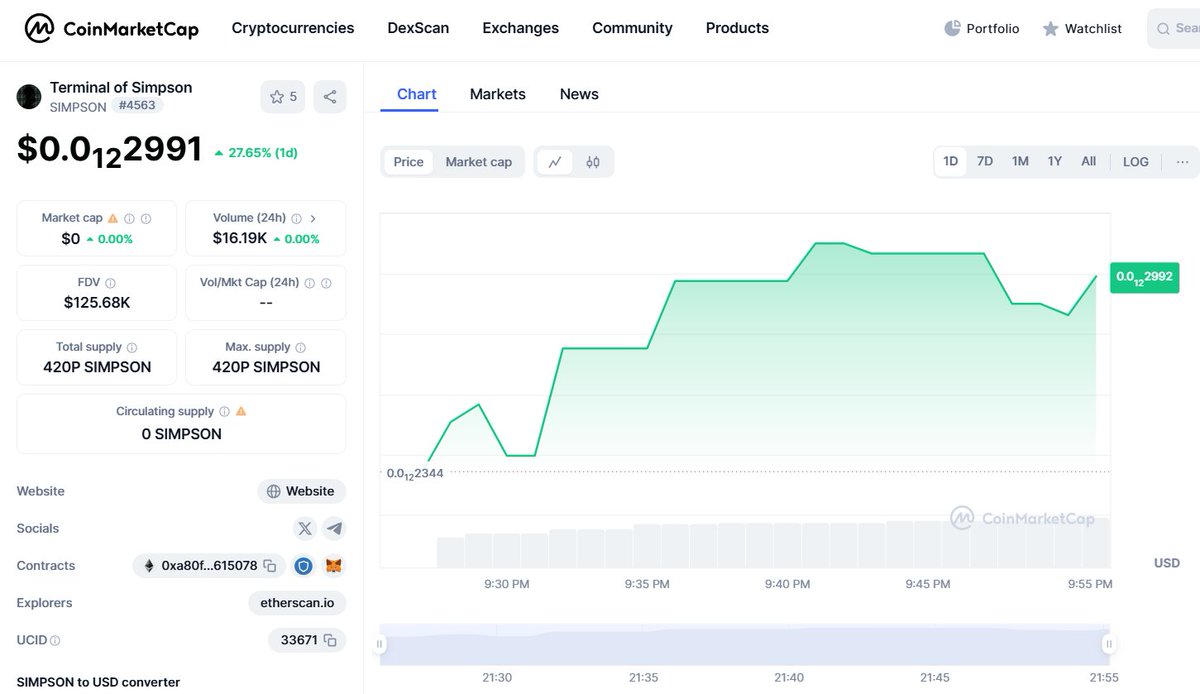This screenshot has width=1200, height=694.
Task: Add SIMPSON to watchlist with star button
Action: [x=283, y=97]
